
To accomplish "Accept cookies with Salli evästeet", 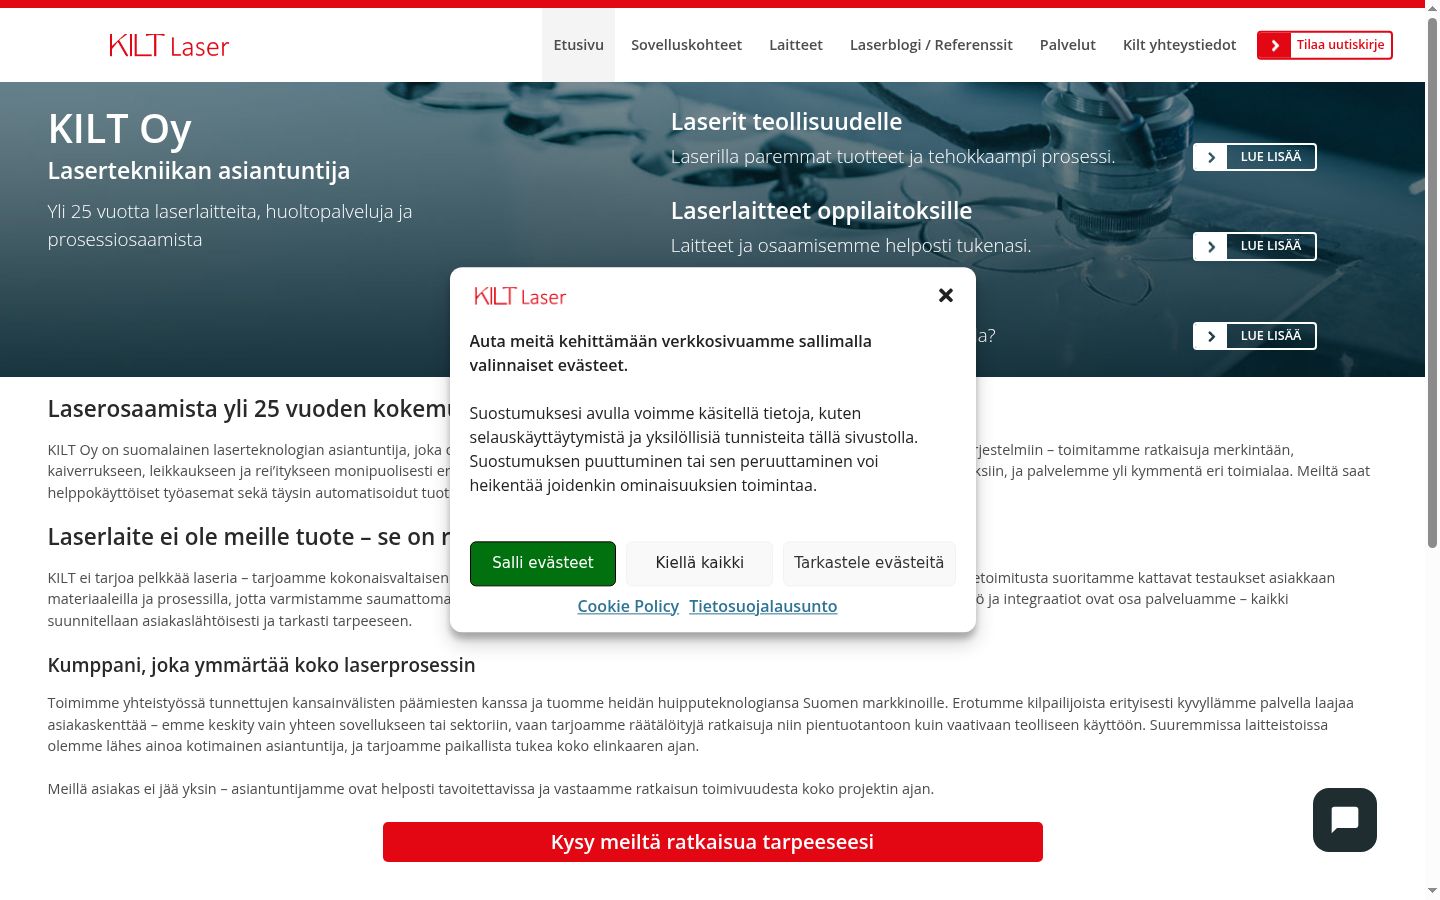I will [x=543, y=563].
